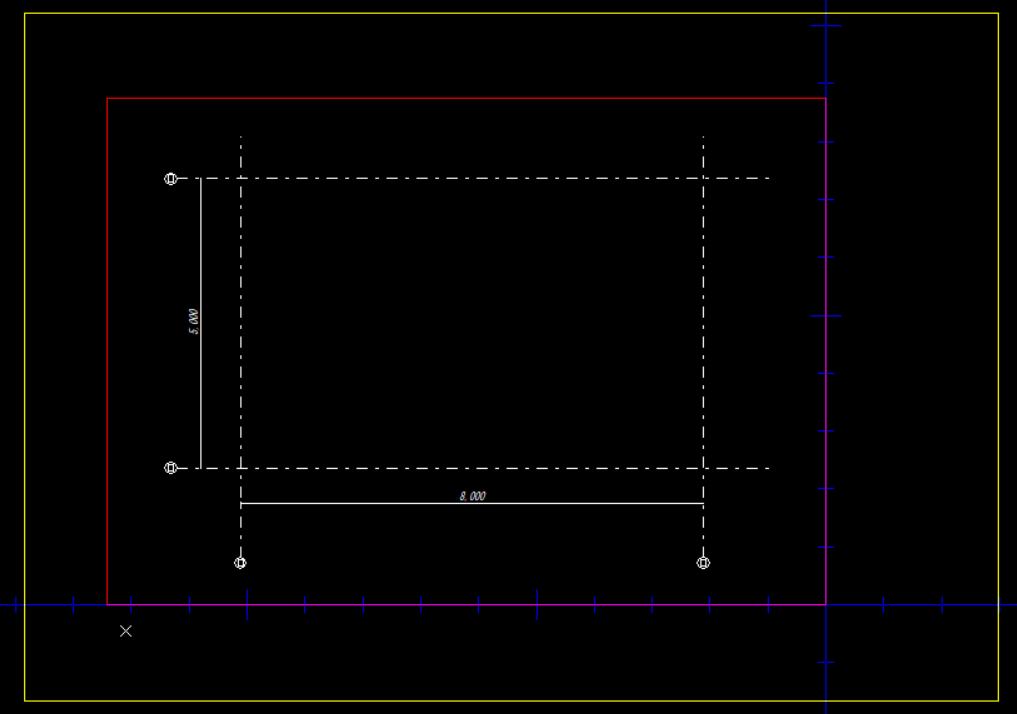Click the upper-left grid axis bubble
Viewport: 1017px width, 714px height.
171,179
